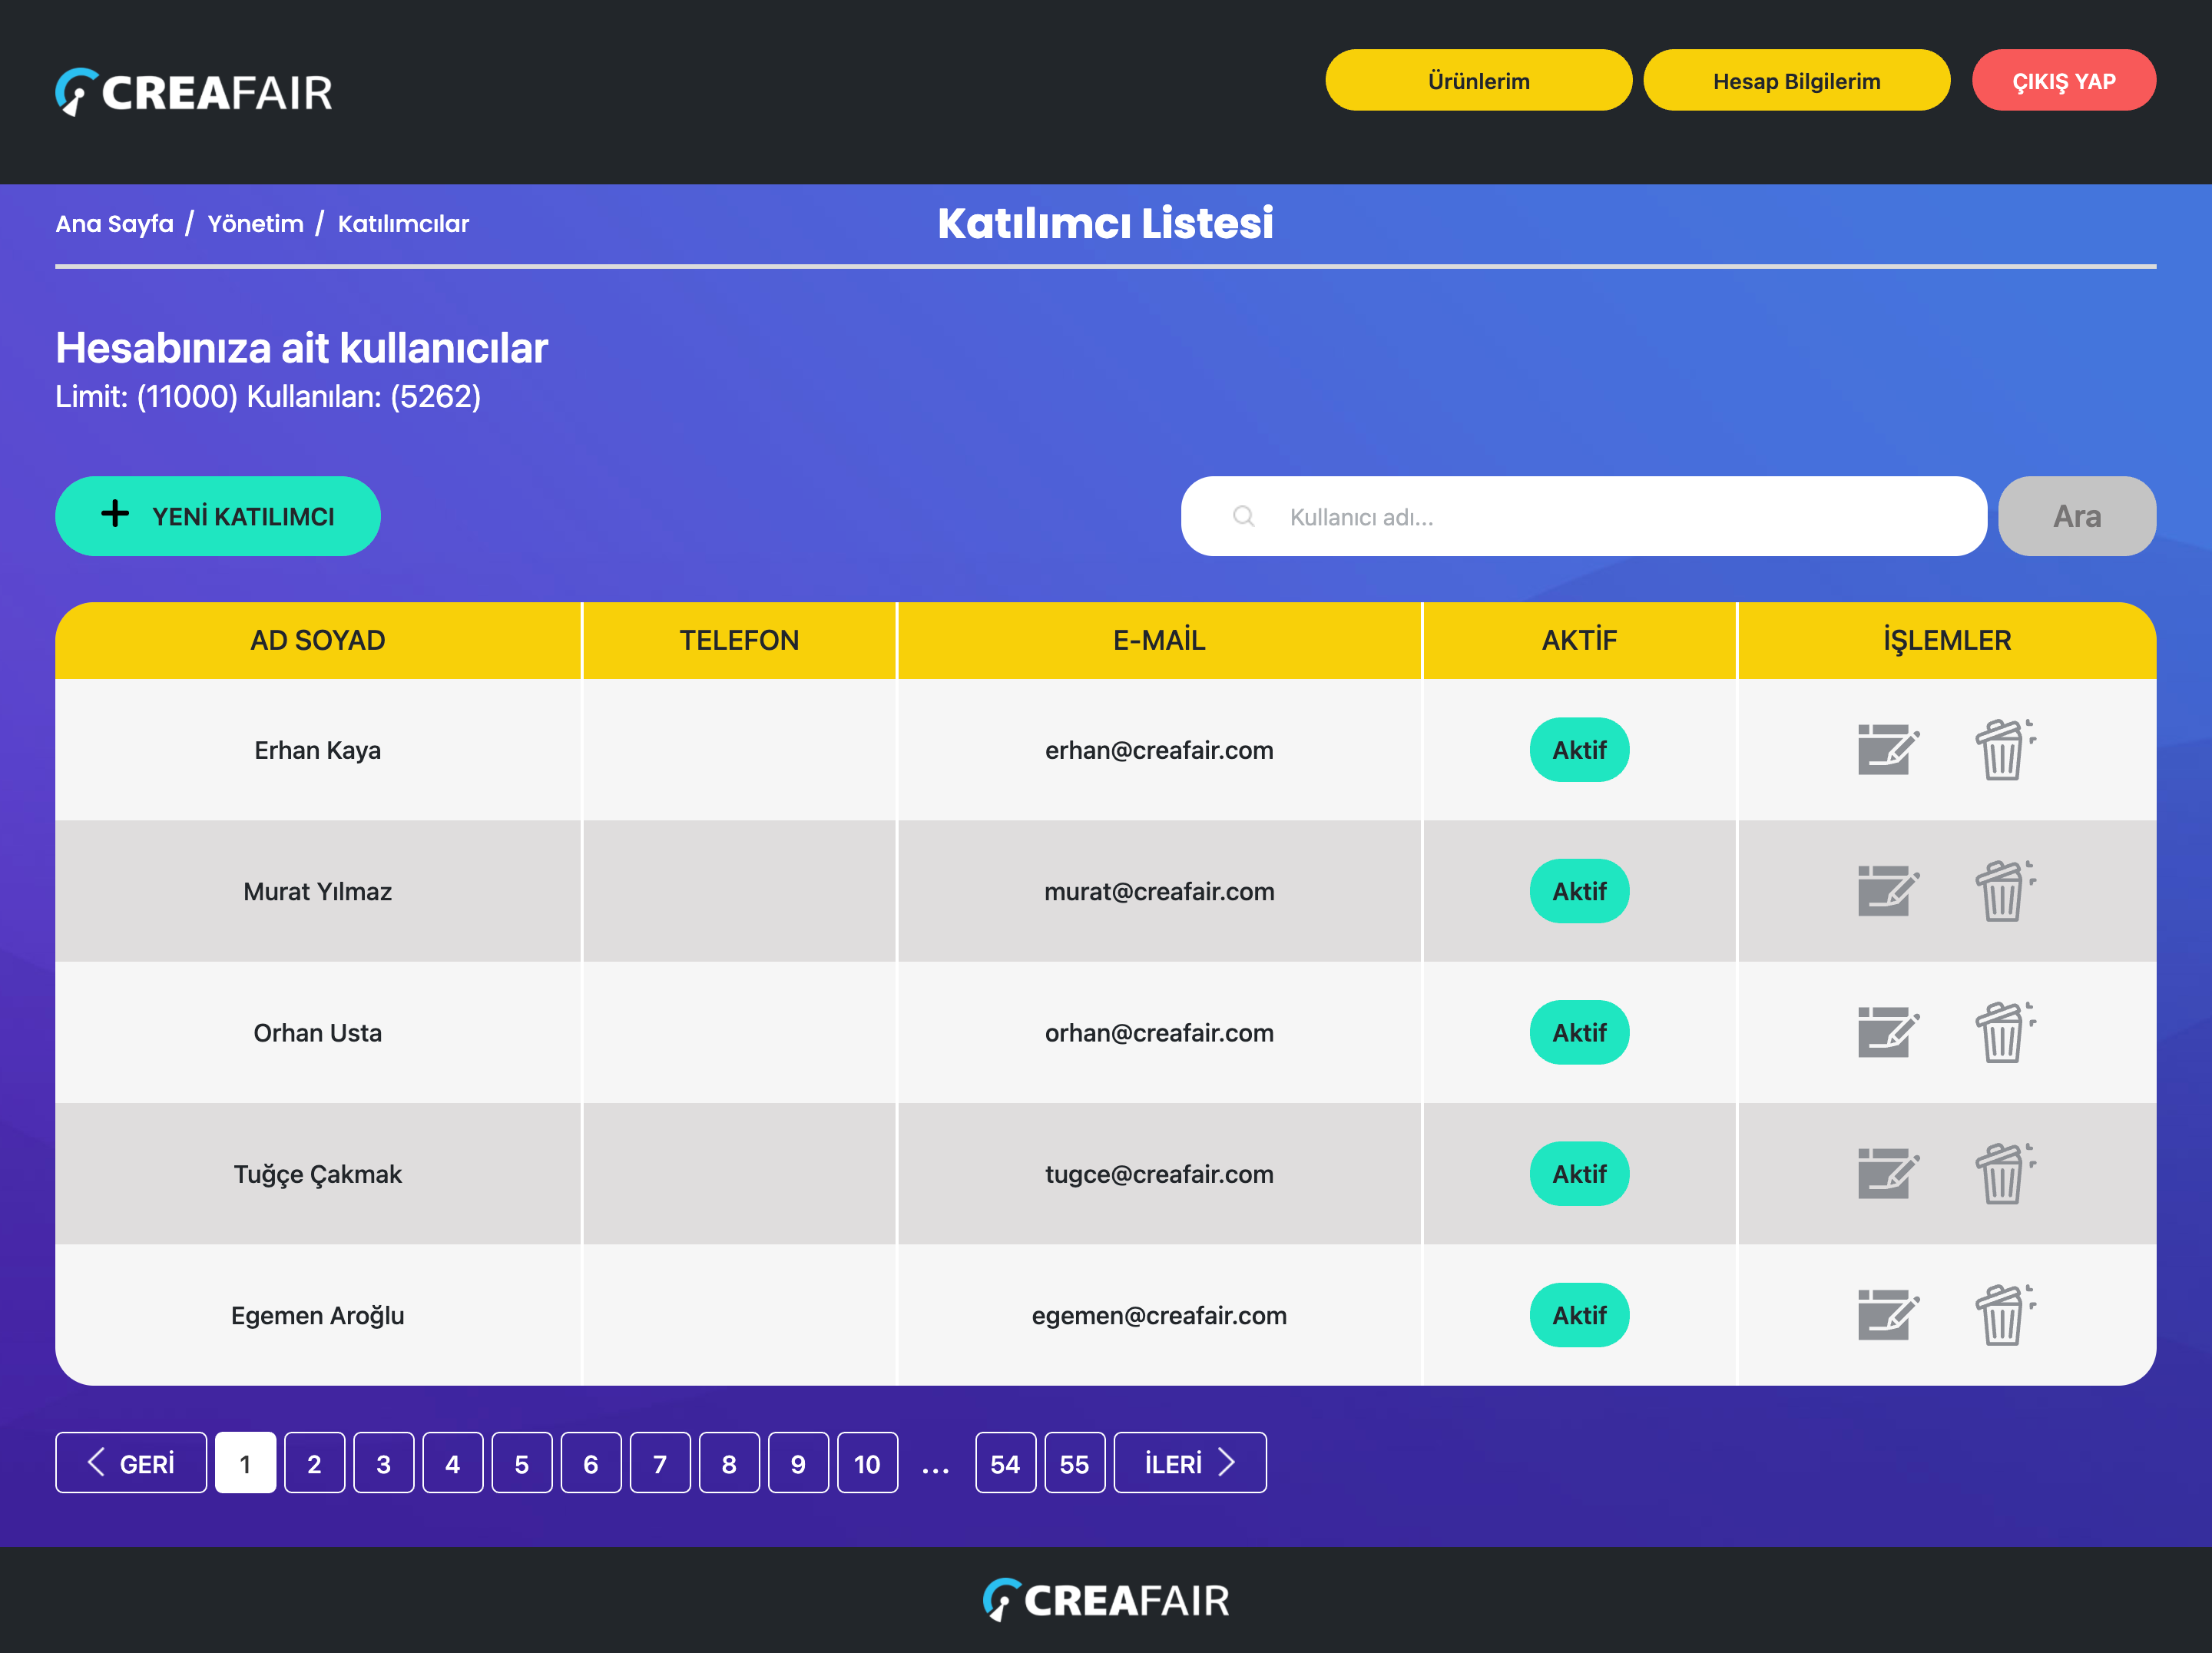Click the AD SOYAD column header
The image size is (2212, 1653).
(317, 640)
